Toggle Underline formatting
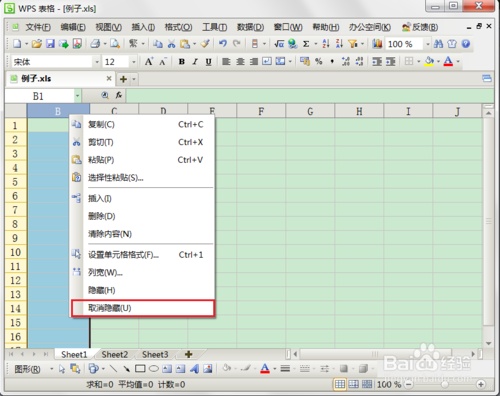This screenshot has width=500, height=396. tap(209, 61)
